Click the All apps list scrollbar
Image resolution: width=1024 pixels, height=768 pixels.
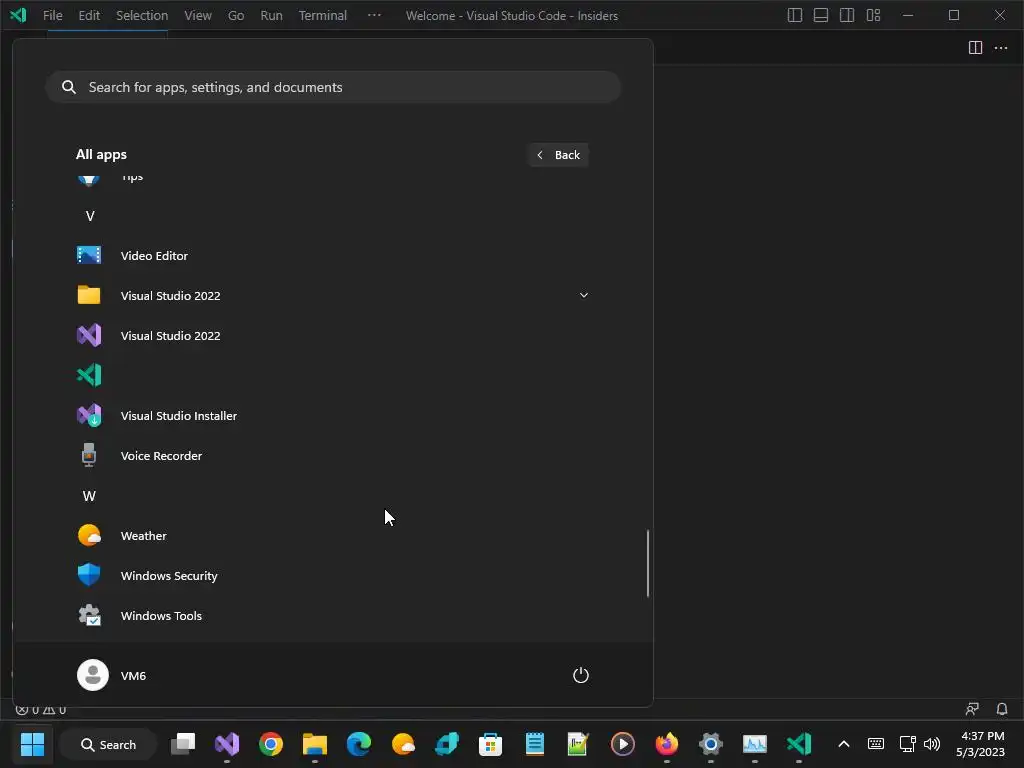click(648, 563)
